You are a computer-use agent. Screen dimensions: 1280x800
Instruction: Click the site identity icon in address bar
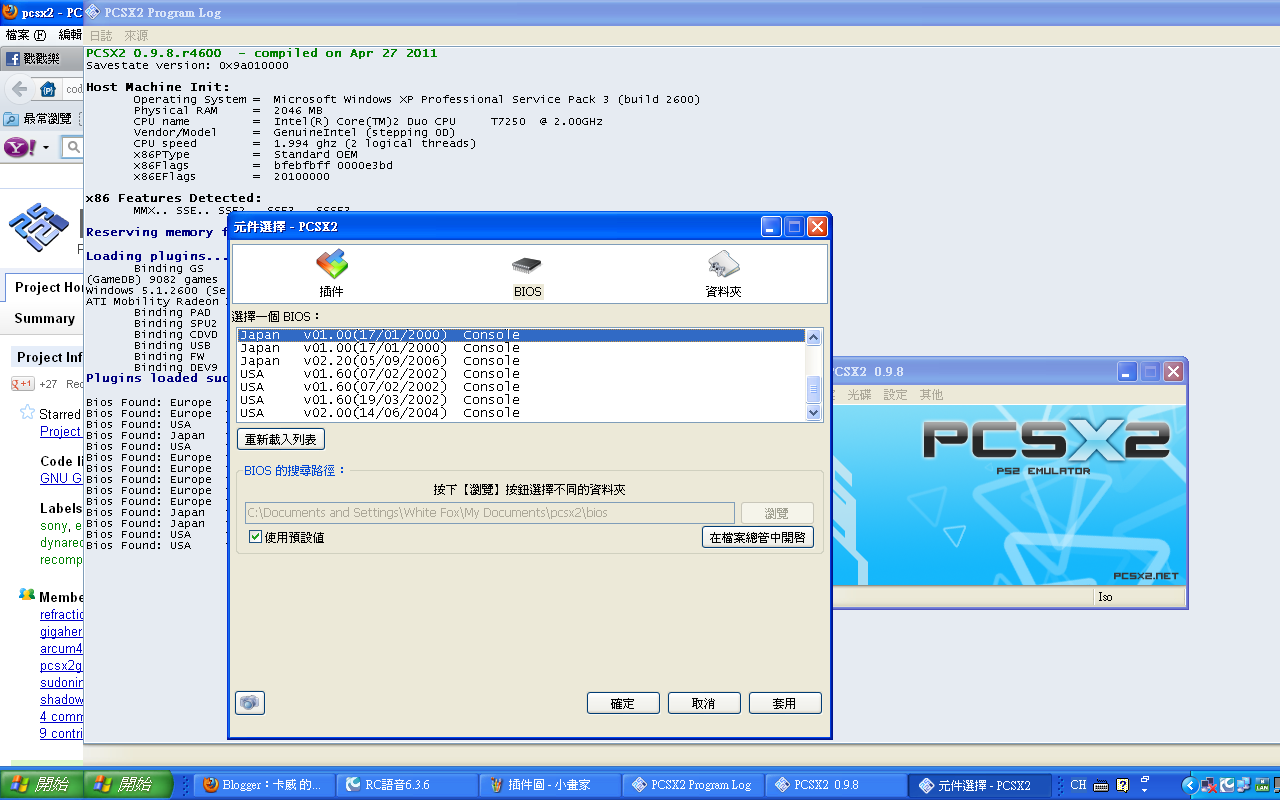coord(47,89)
